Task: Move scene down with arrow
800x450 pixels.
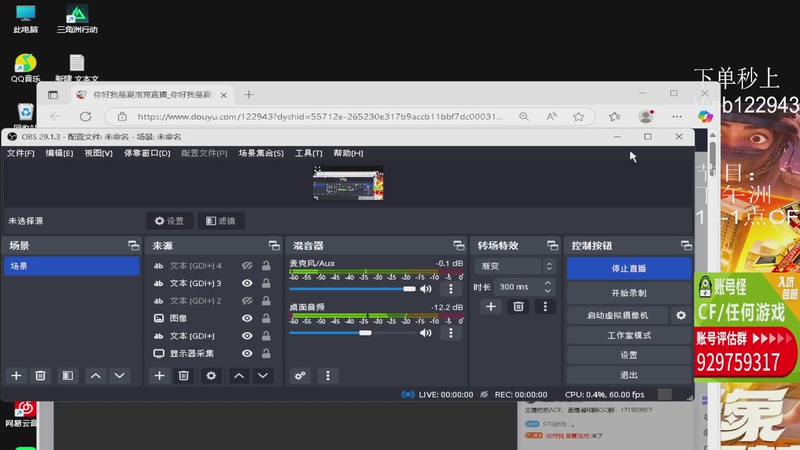Action: click(119, 376)
